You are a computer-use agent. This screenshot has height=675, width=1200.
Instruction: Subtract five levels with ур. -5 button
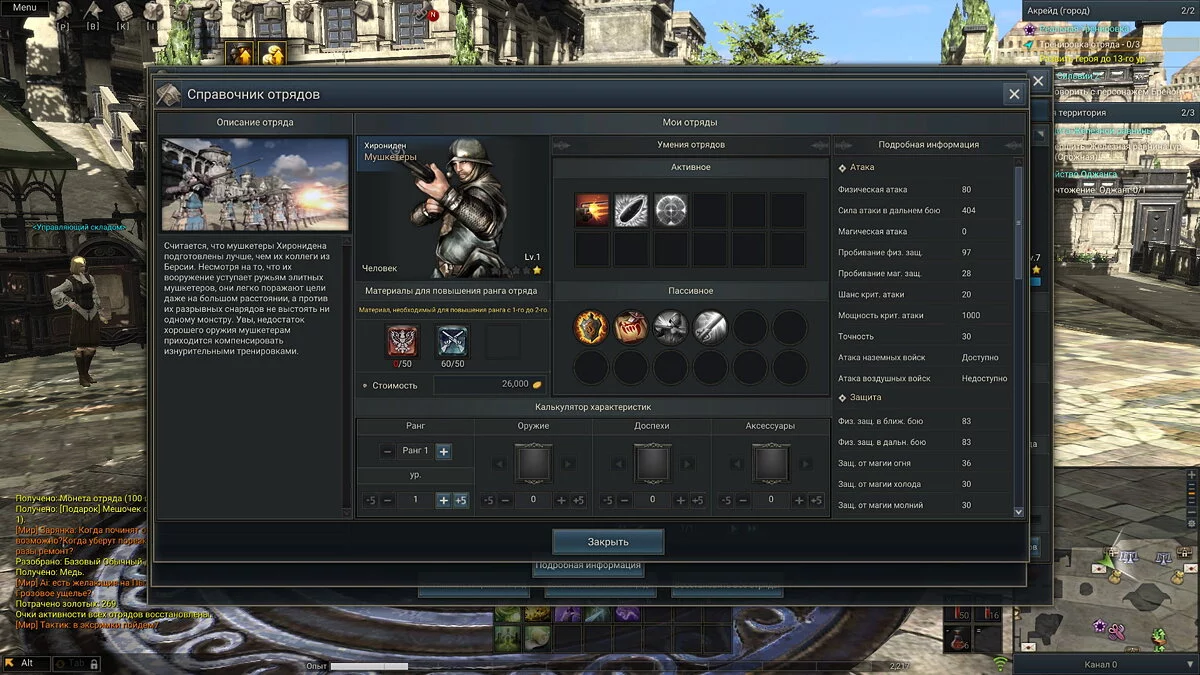[x=370, y=500]
